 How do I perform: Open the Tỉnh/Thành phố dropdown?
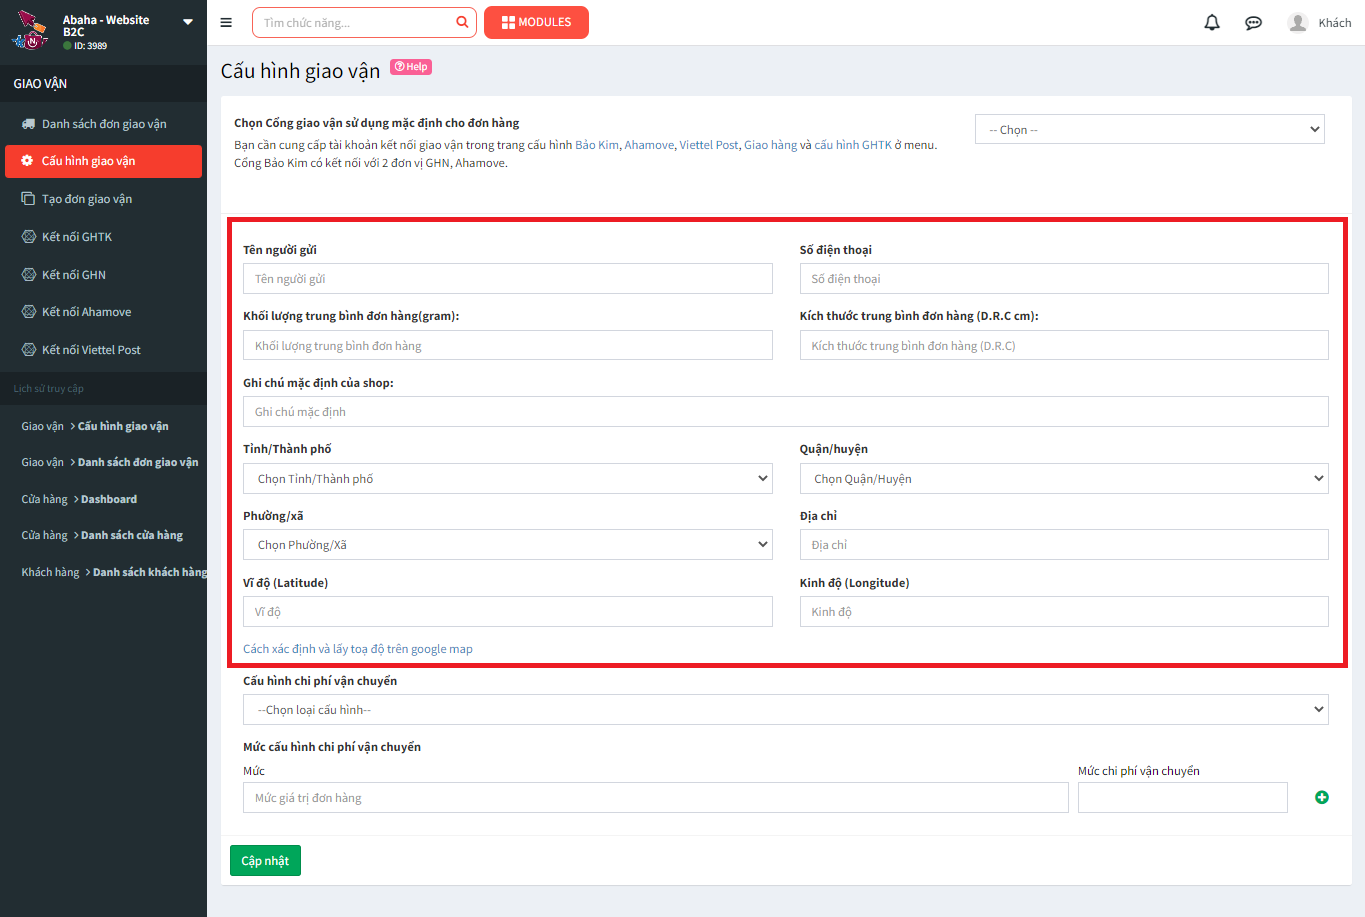click(507, 479)
